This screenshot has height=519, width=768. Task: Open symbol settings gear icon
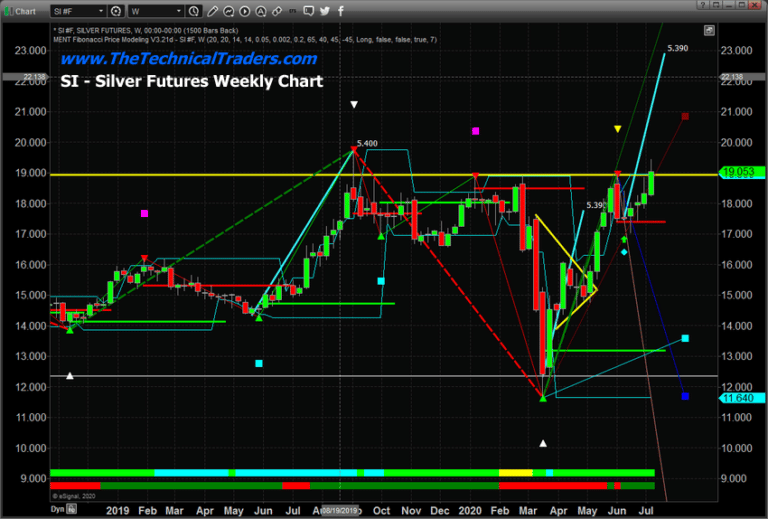(x=116, y=11)
